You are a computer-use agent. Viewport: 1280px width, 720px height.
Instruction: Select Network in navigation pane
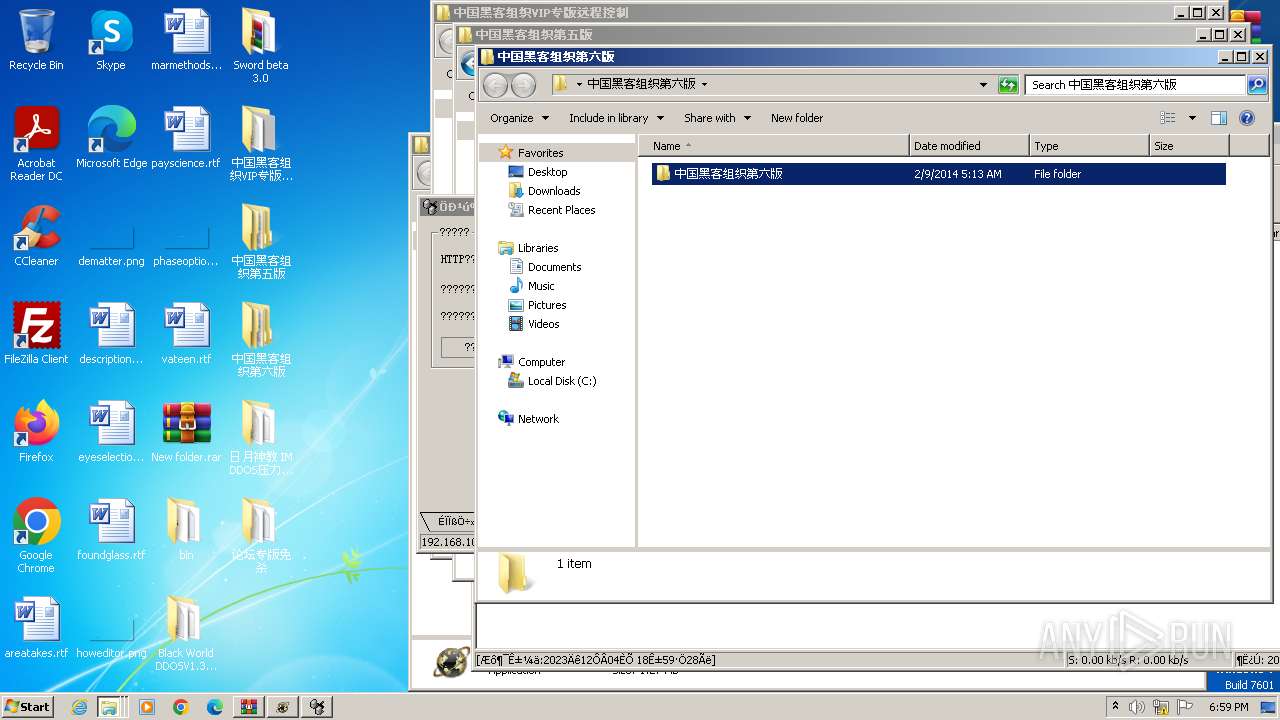click(x=538, y=419)
